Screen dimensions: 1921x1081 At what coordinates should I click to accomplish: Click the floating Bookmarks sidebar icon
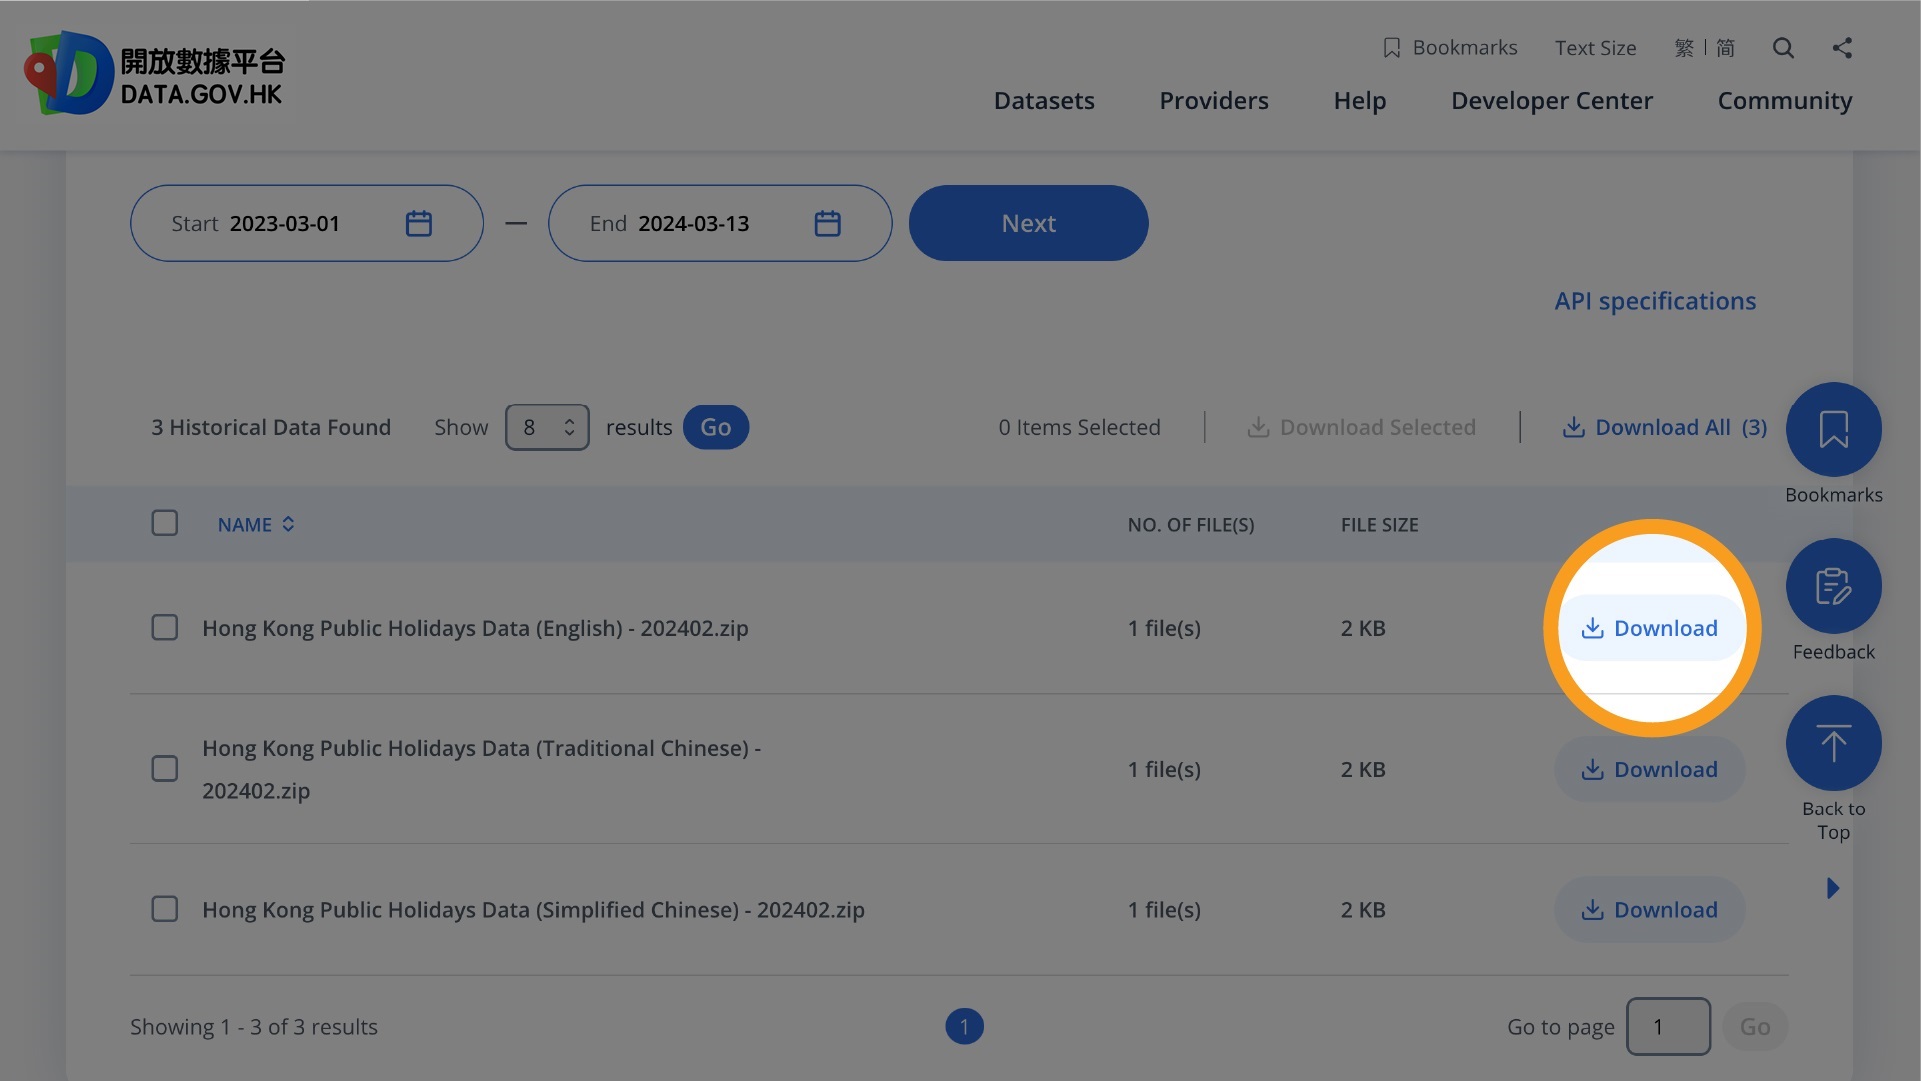[1833, 428]
